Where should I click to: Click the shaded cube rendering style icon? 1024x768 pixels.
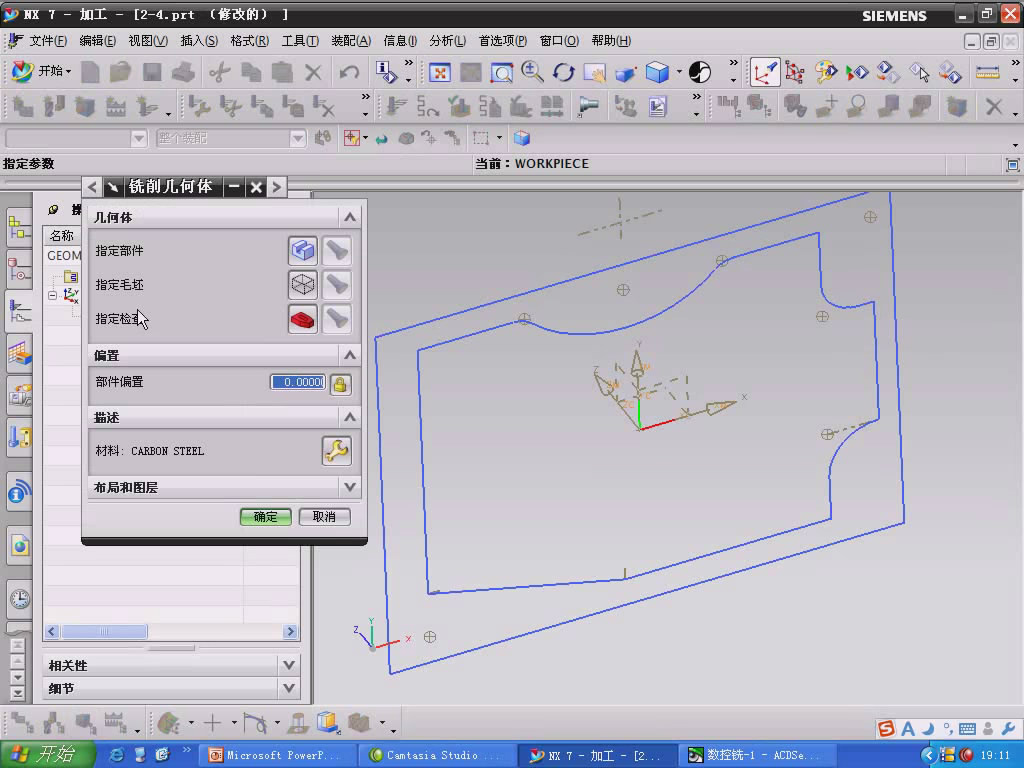(x=657, y=72)
